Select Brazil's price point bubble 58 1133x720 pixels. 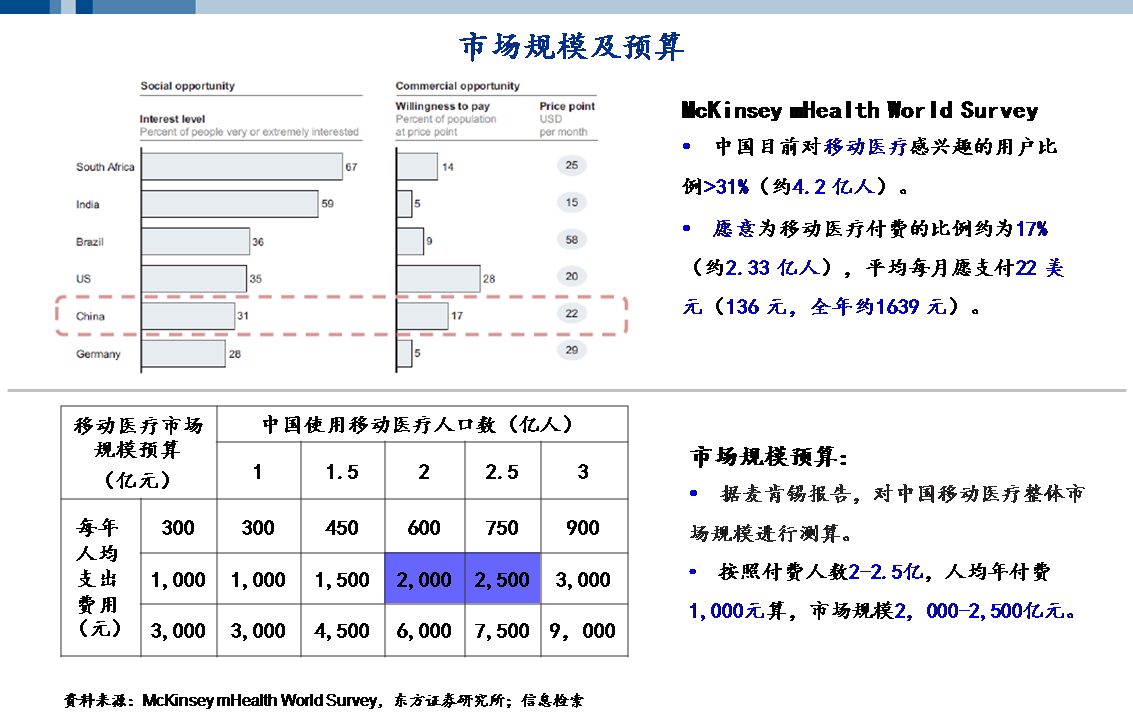572,239
